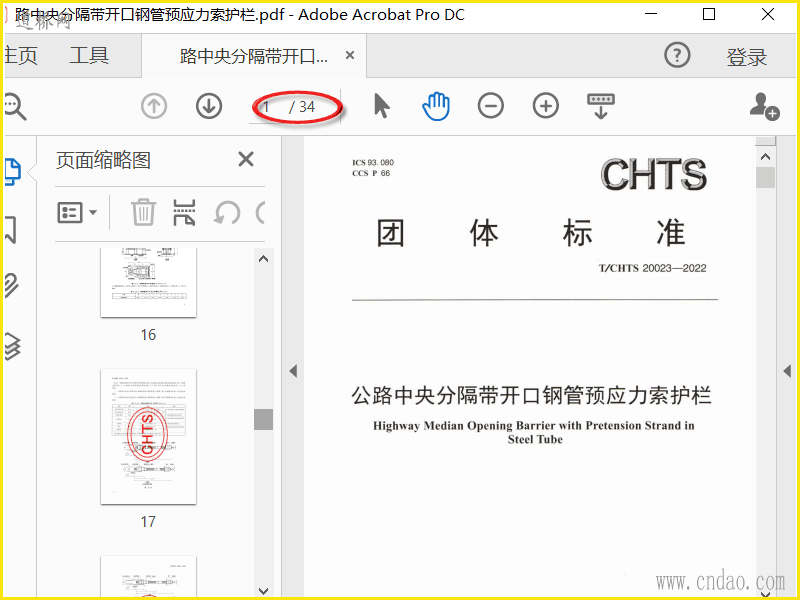
Task: Click the thumbnail panel scroll up arrow
Action: click(263, 259)
